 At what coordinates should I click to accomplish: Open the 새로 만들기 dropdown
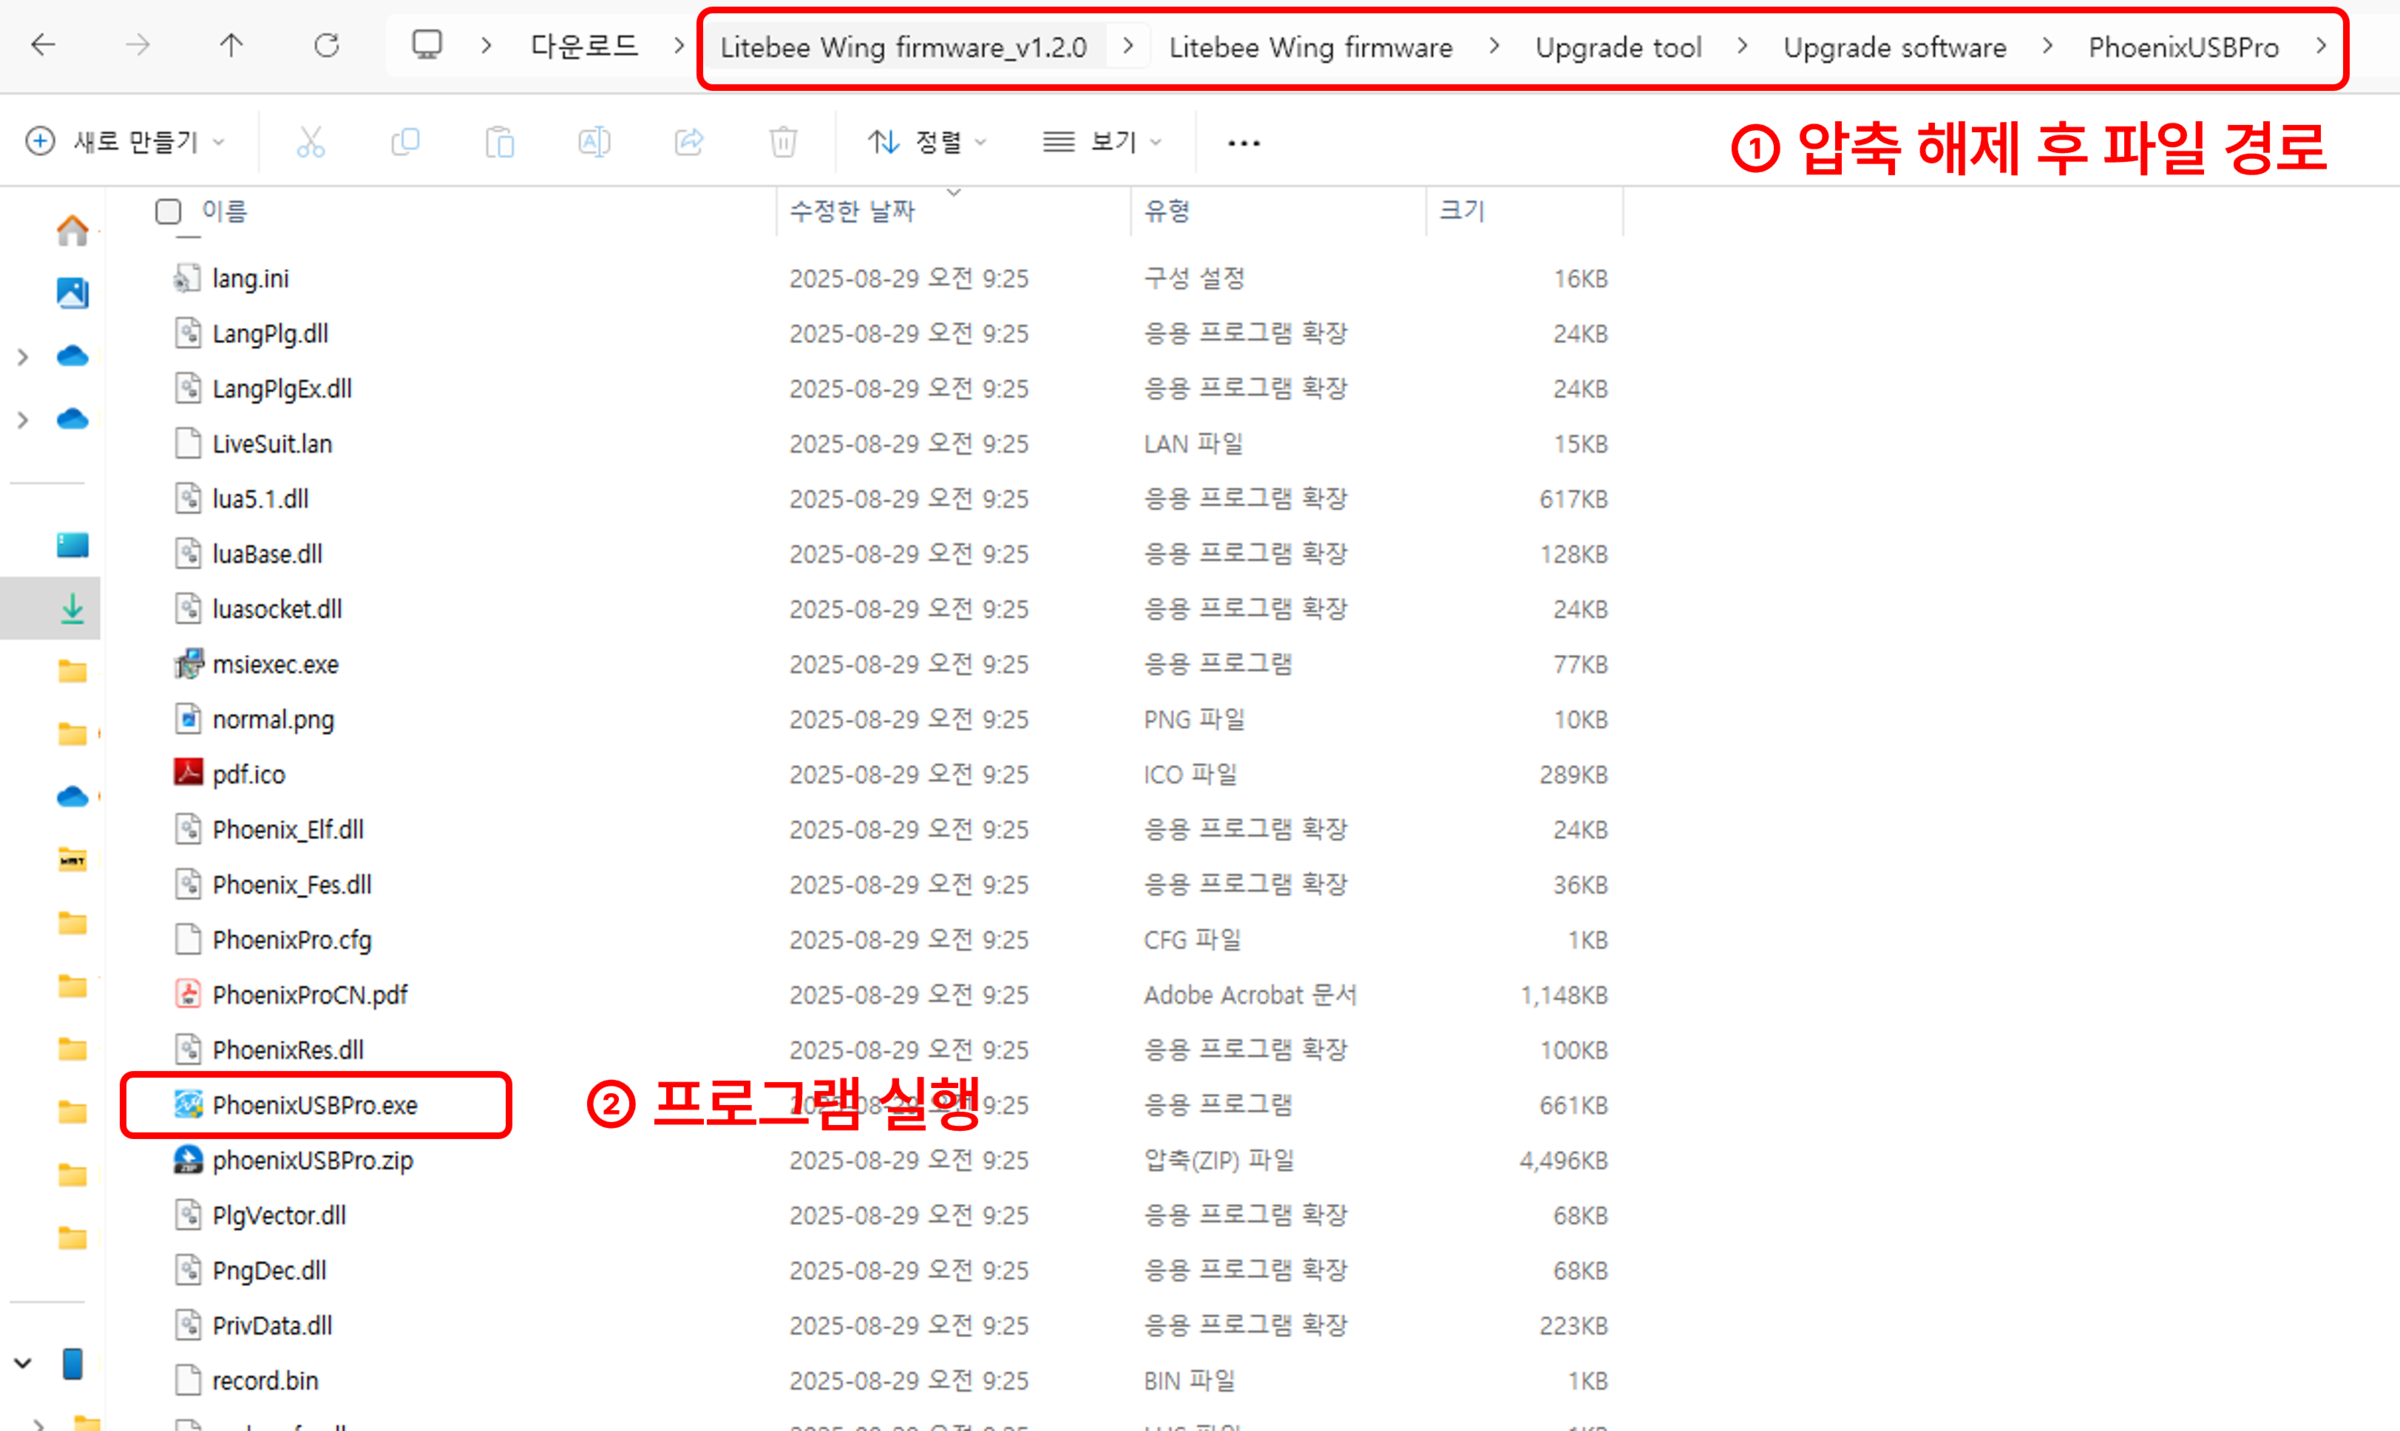pos(125,141)
